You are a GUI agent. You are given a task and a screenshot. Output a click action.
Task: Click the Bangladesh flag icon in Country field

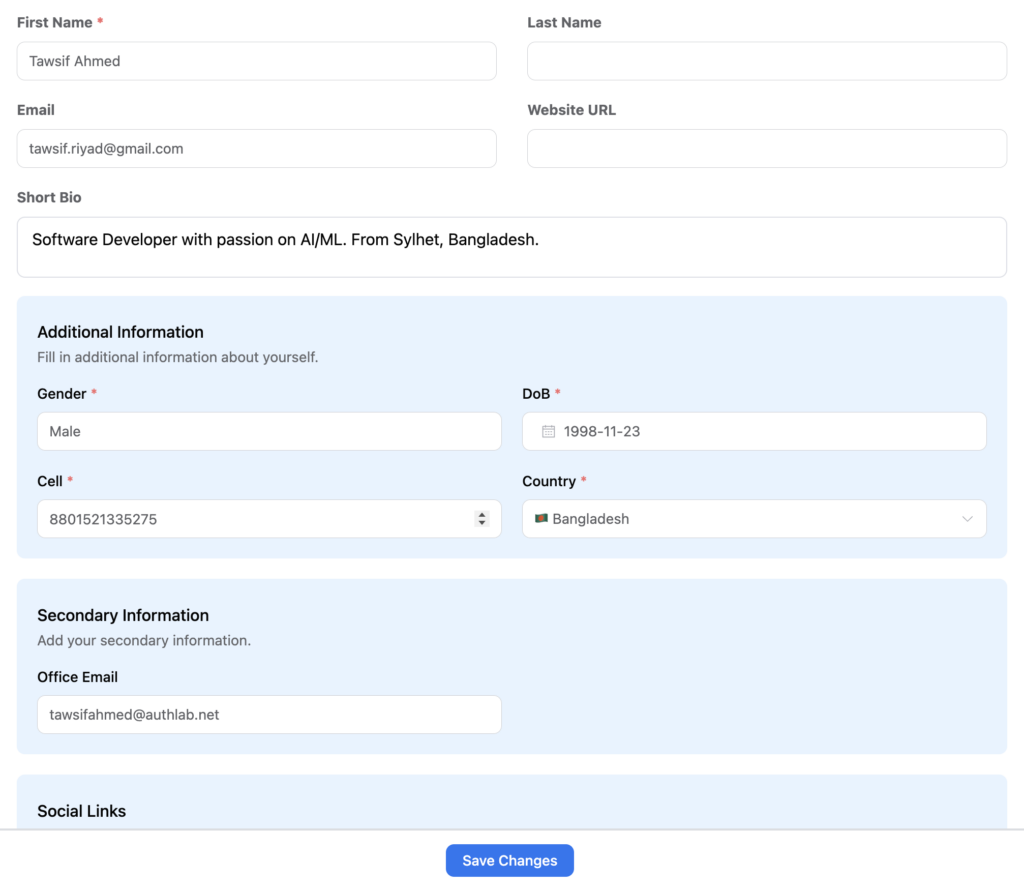pyautogui.click(x=543, y=519)
